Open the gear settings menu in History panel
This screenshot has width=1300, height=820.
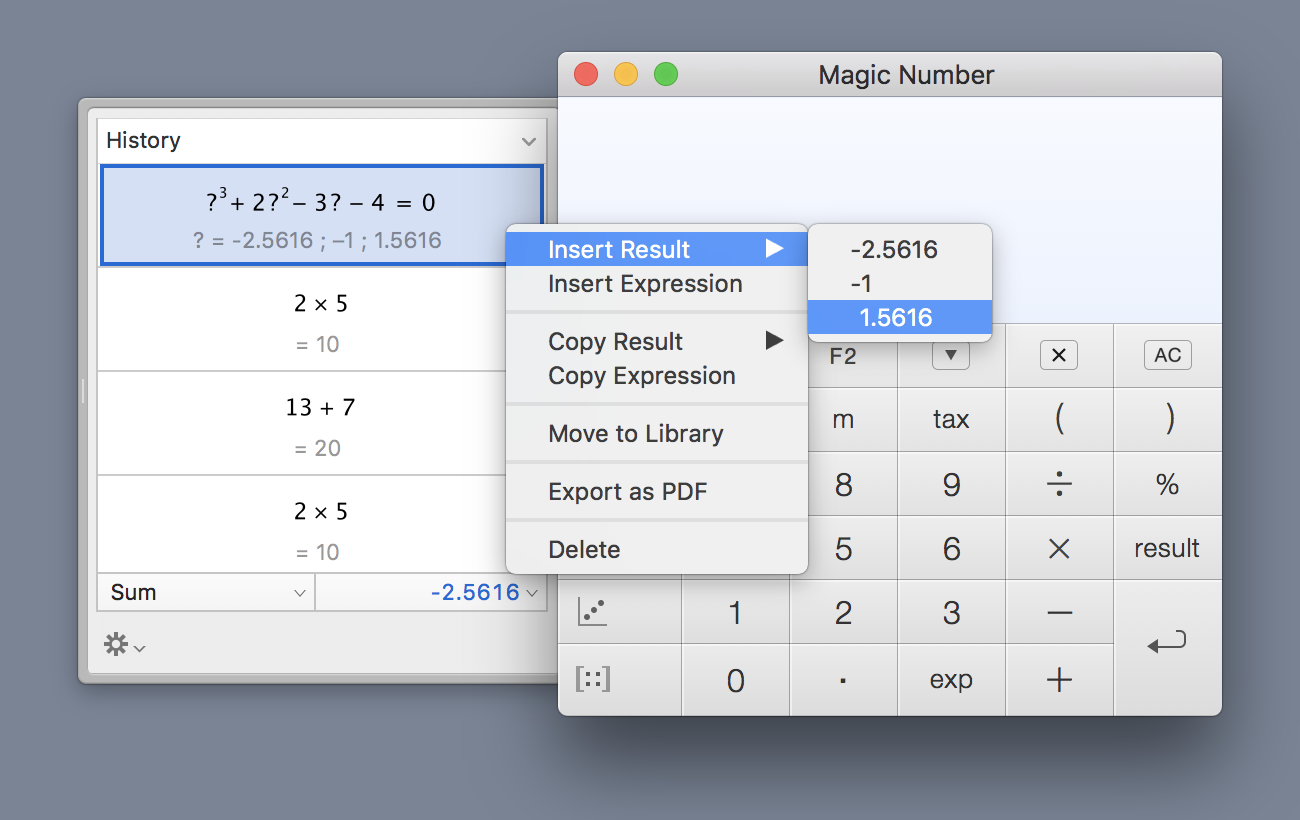124,645
